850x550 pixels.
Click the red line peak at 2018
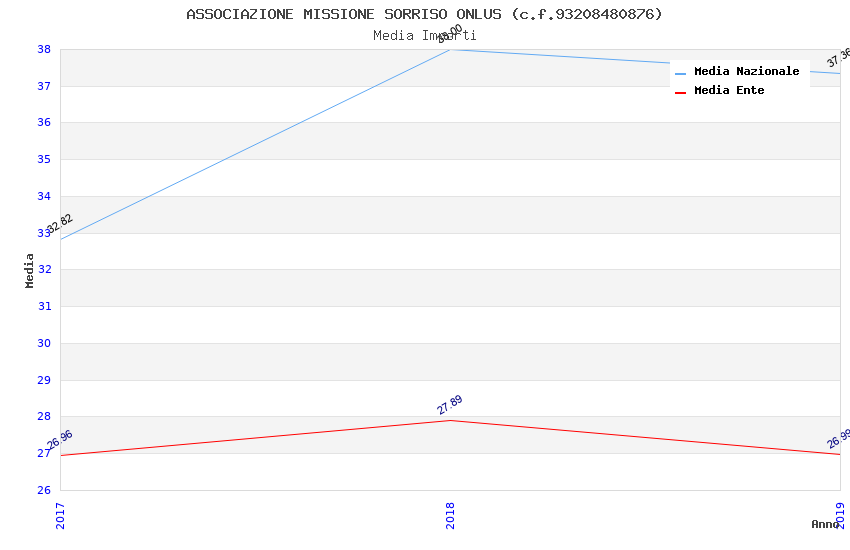point(450,420)
